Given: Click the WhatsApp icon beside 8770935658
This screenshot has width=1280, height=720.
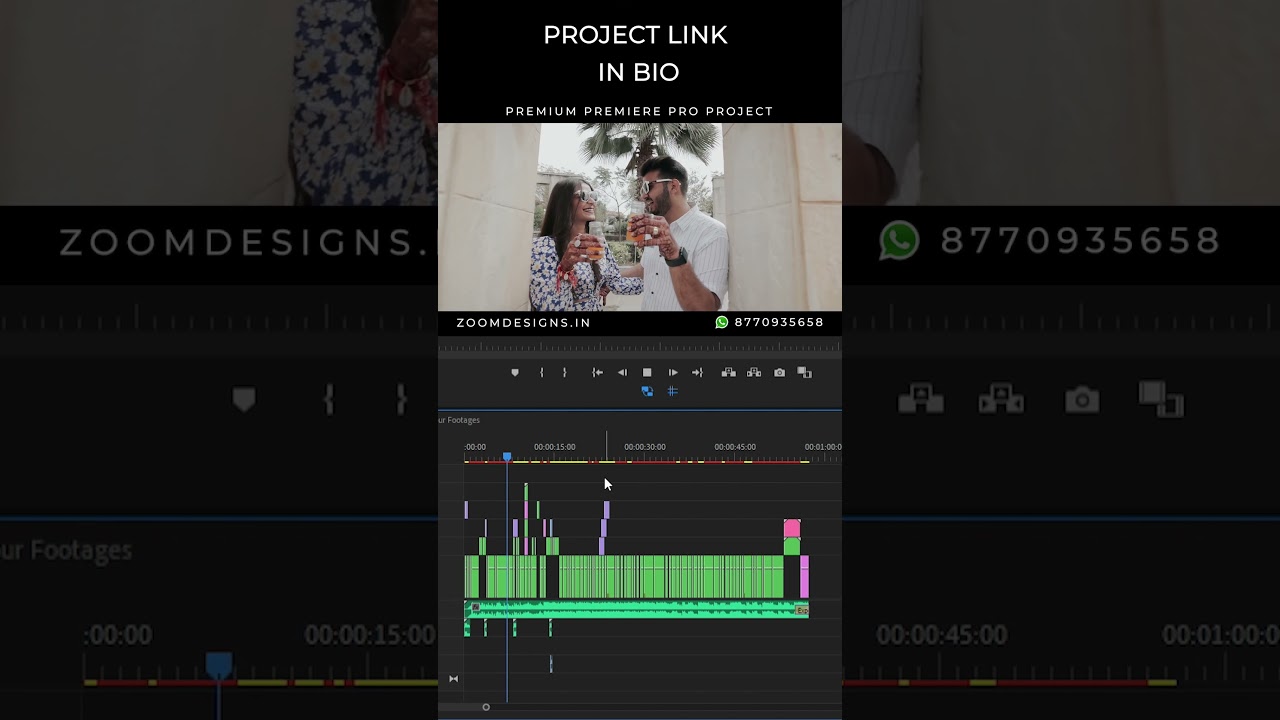Looking at the screenshot, I should click(722, 322).
